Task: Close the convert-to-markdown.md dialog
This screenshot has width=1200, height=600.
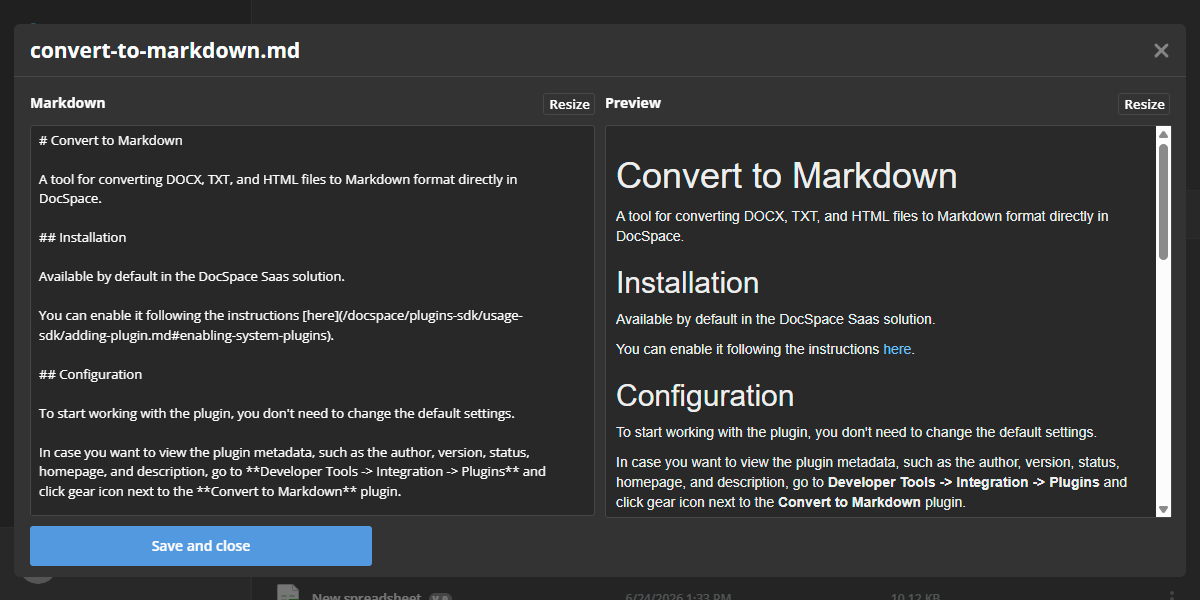Action: coord(1161,50)
